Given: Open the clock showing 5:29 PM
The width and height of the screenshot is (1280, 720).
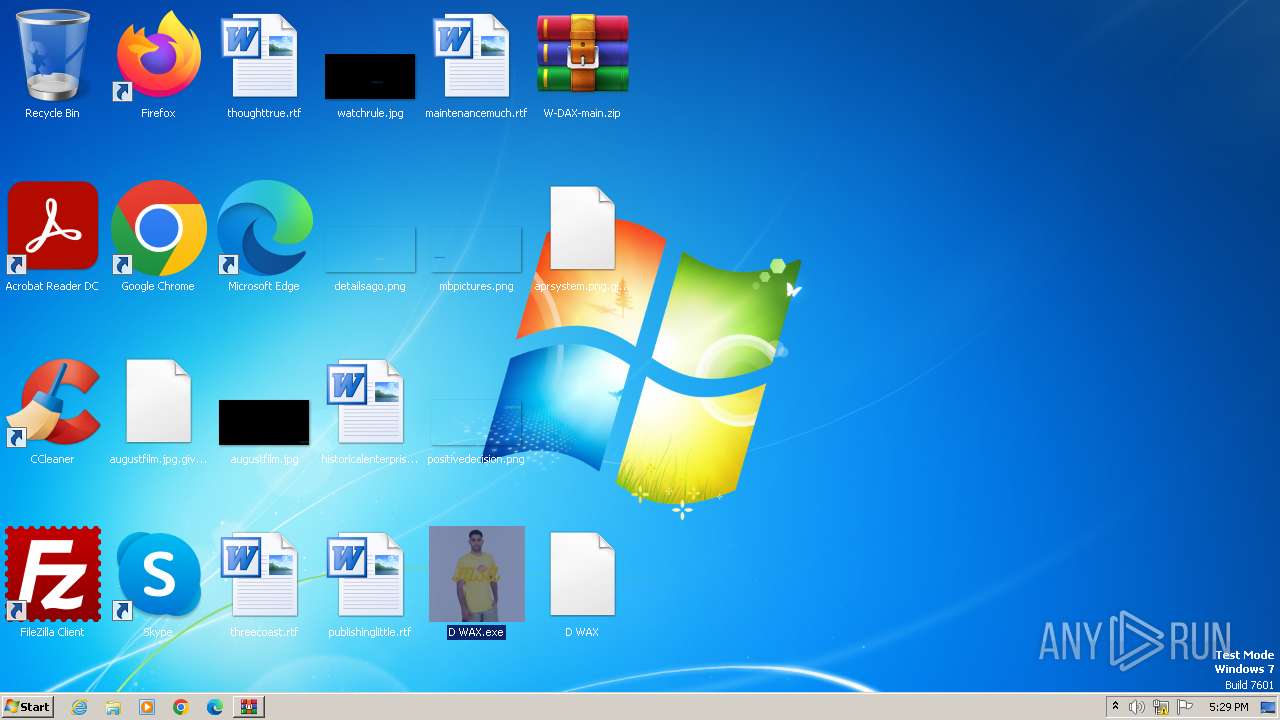Looking at the screenshot, I should [1228, 707].
